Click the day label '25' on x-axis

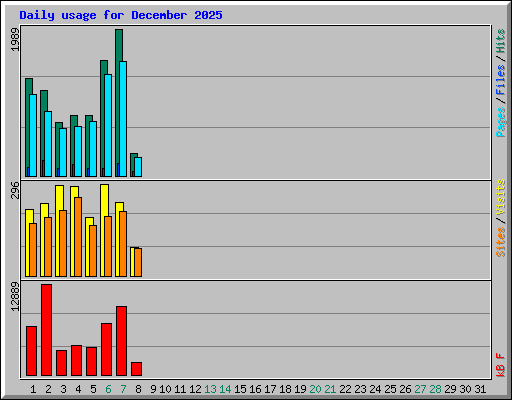[x=390, y=389]
